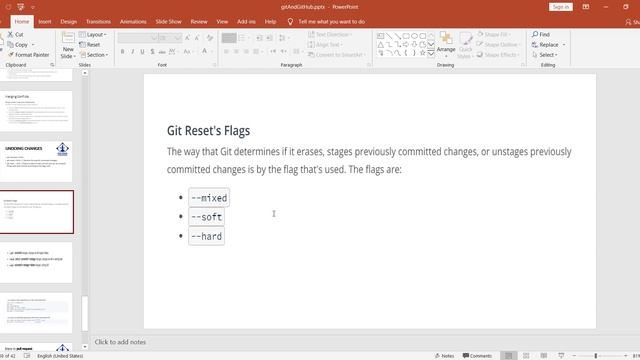The width and height of the screenshot is (640, 360).
Task: Click the Copy icon in Clipboard
Action: pyautogui.click(x=11, y=44)
